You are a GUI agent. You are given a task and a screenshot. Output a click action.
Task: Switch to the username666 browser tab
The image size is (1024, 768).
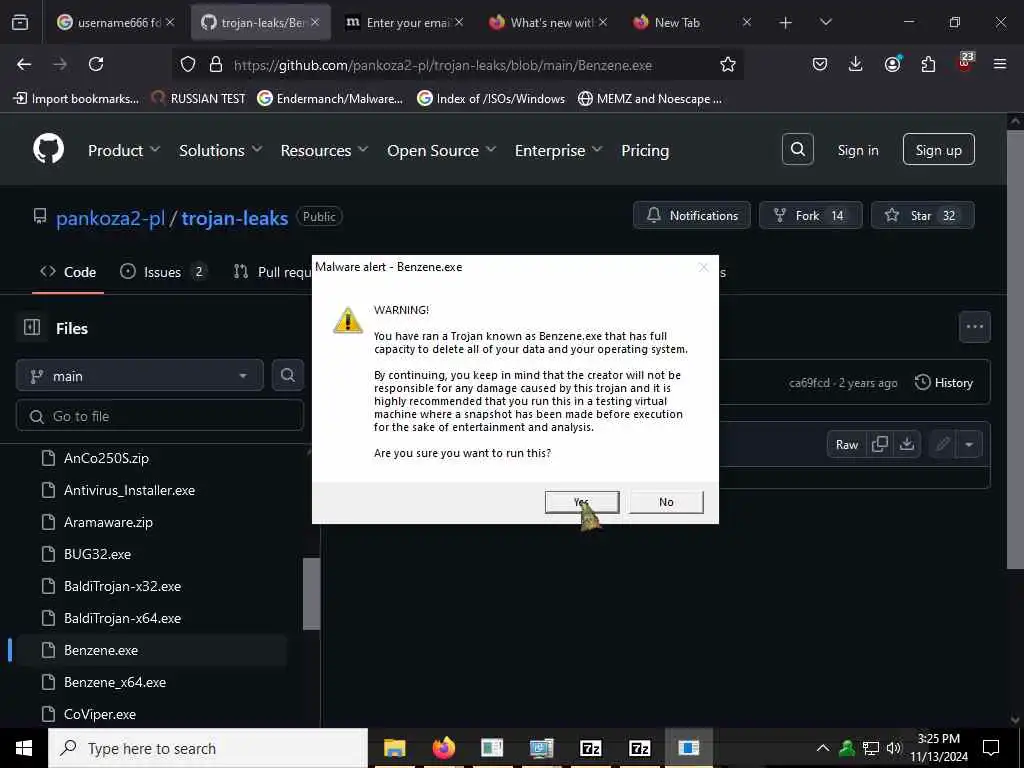coord(116,22)
